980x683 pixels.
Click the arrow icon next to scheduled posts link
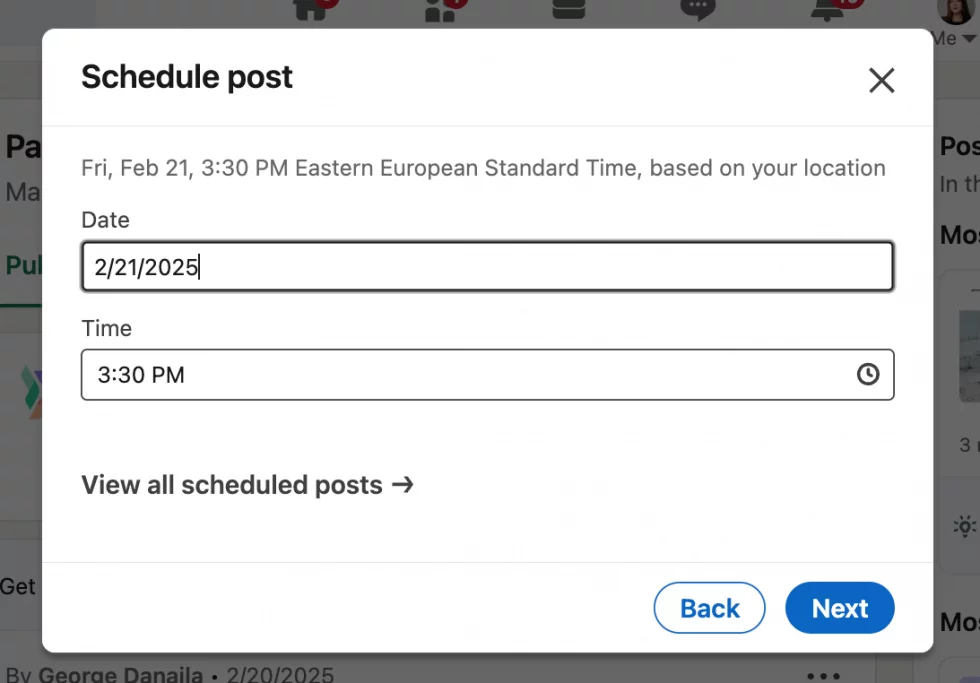pyautogui.click(x=404, y=485)
